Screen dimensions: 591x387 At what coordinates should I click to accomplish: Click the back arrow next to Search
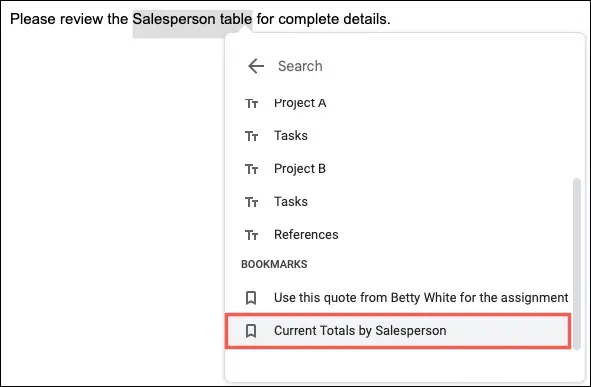pos(256,66)
